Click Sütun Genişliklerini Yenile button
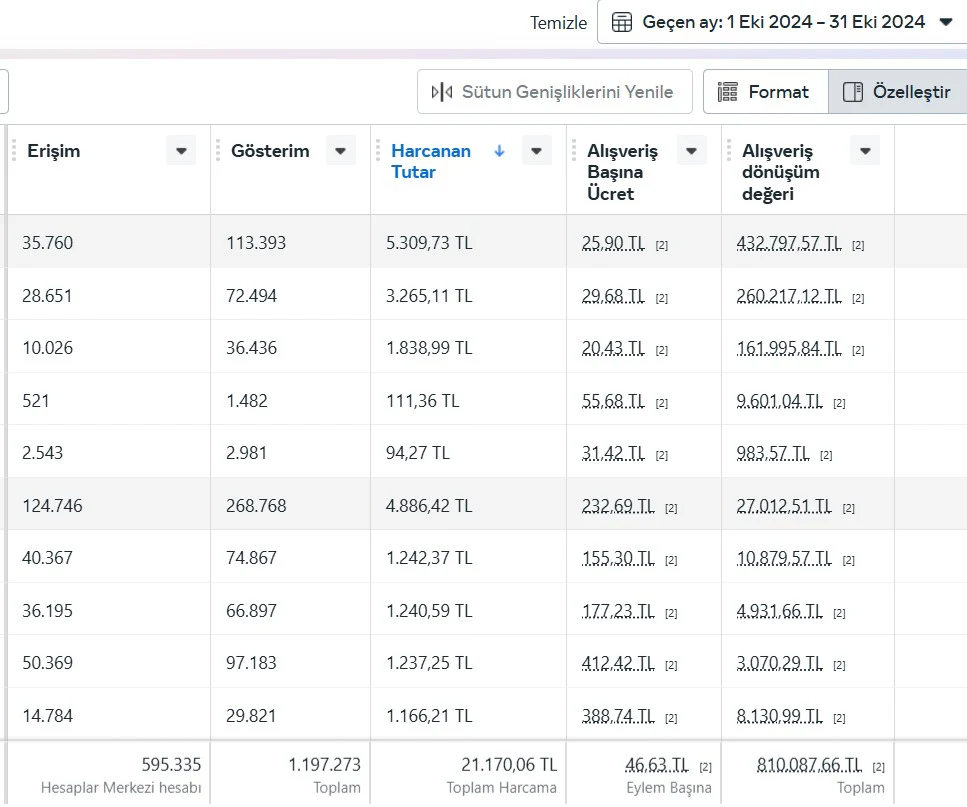Viewport: 967px width, 807px height. click(x=554, y=92)
